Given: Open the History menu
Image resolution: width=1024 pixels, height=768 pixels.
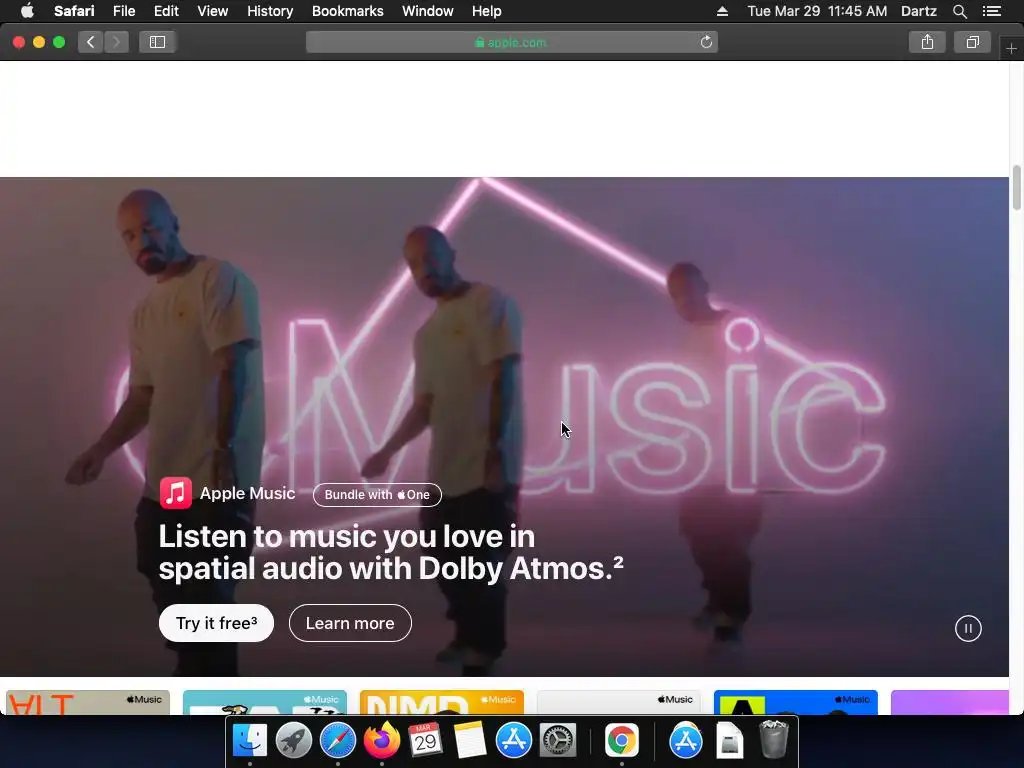Looking at the screenshot, I should pos(270,11).
